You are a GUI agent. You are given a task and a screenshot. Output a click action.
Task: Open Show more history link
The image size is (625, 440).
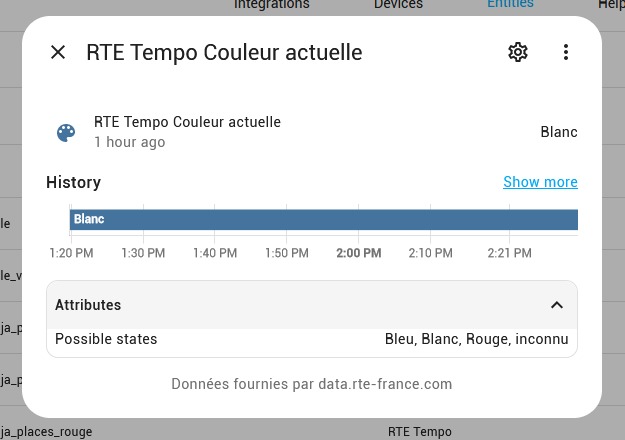click(540, 182)
